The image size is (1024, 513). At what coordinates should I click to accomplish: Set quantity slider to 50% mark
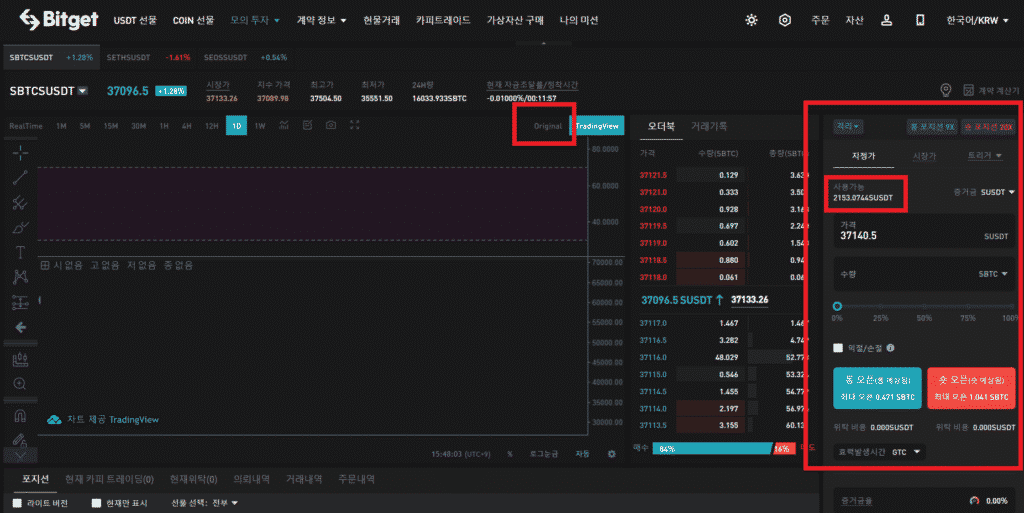[x=924, y=306]
